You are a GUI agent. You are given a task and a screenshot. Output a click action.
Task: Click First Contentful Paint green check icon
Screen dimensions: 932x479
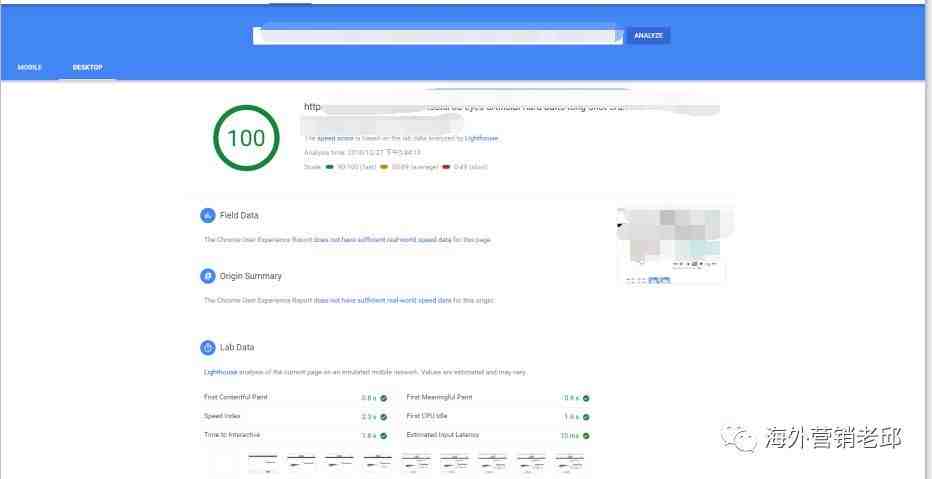[383, 398]
